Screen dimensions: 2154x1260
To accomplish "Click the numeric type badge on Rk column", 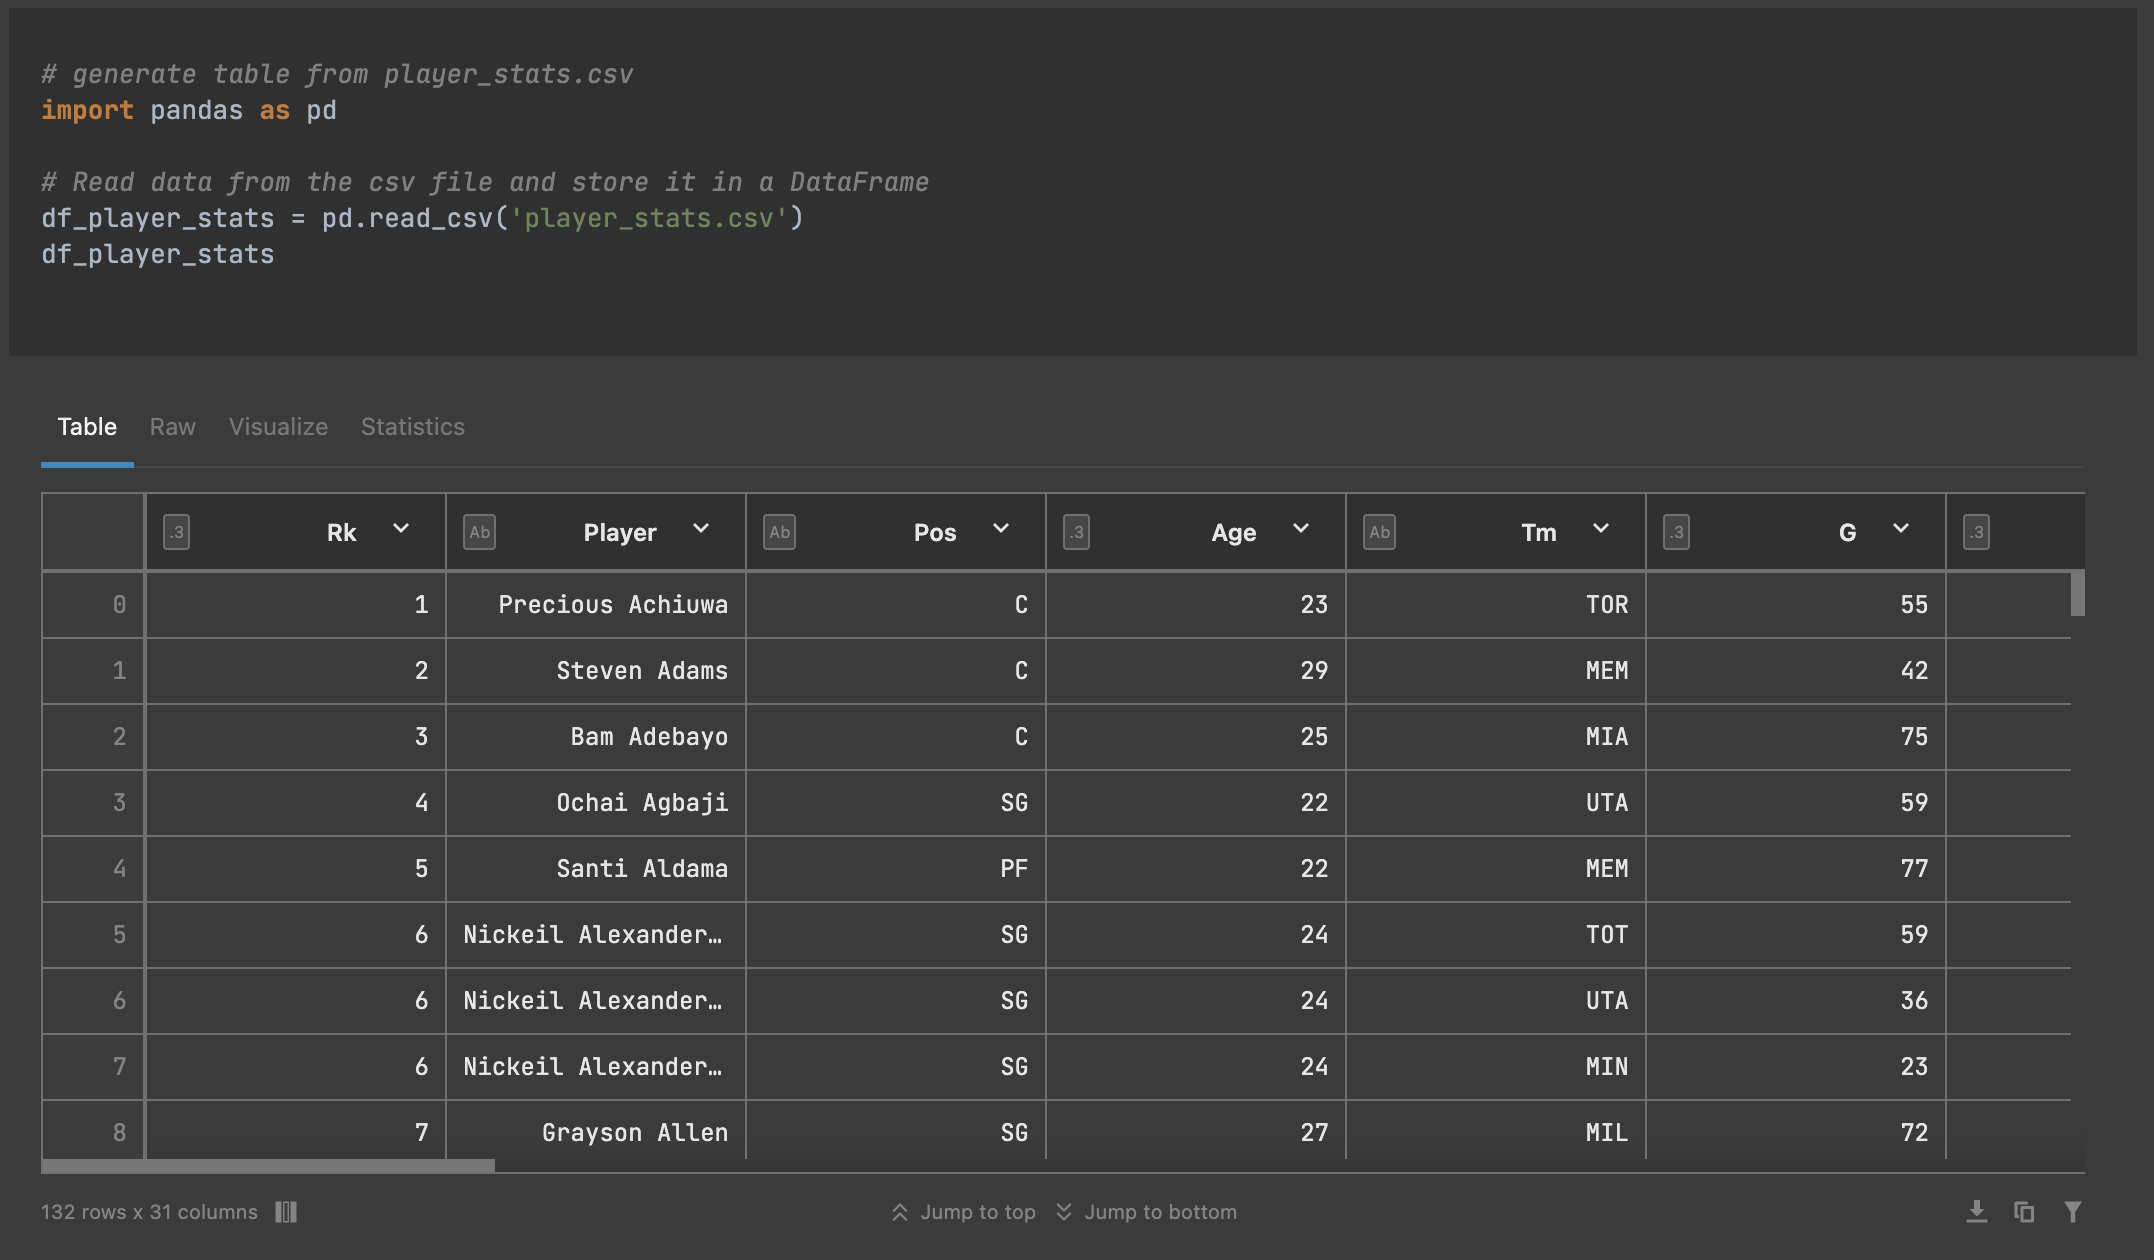I will [x=176, y=532].
